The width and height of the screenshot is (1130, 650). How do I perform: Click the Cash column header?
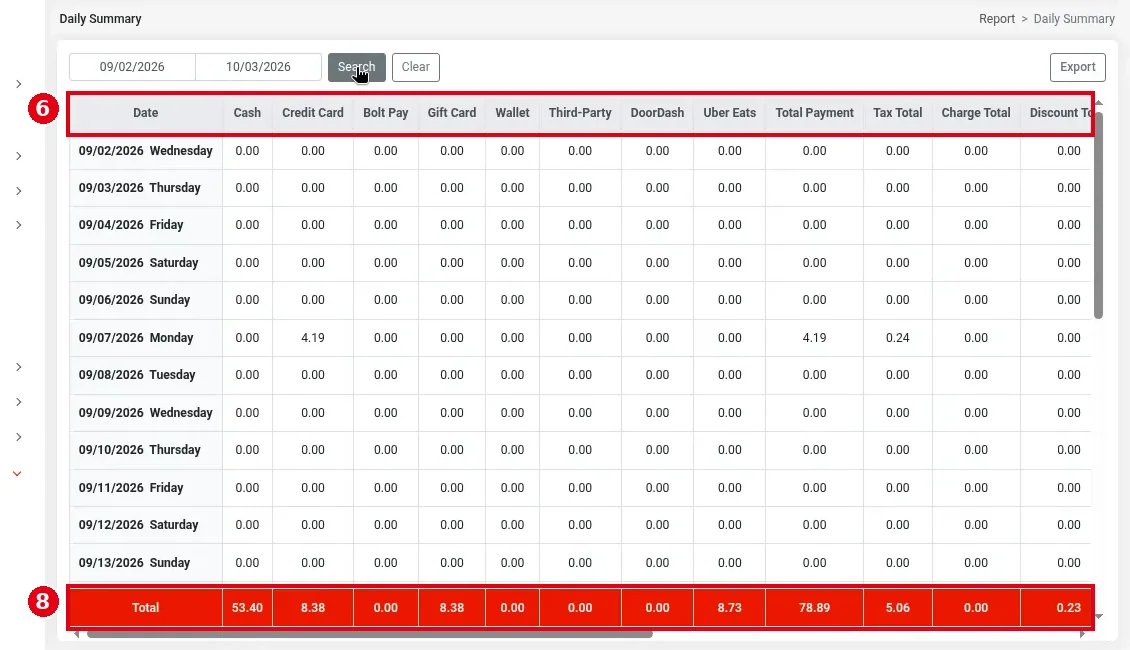tap(247, 113)
